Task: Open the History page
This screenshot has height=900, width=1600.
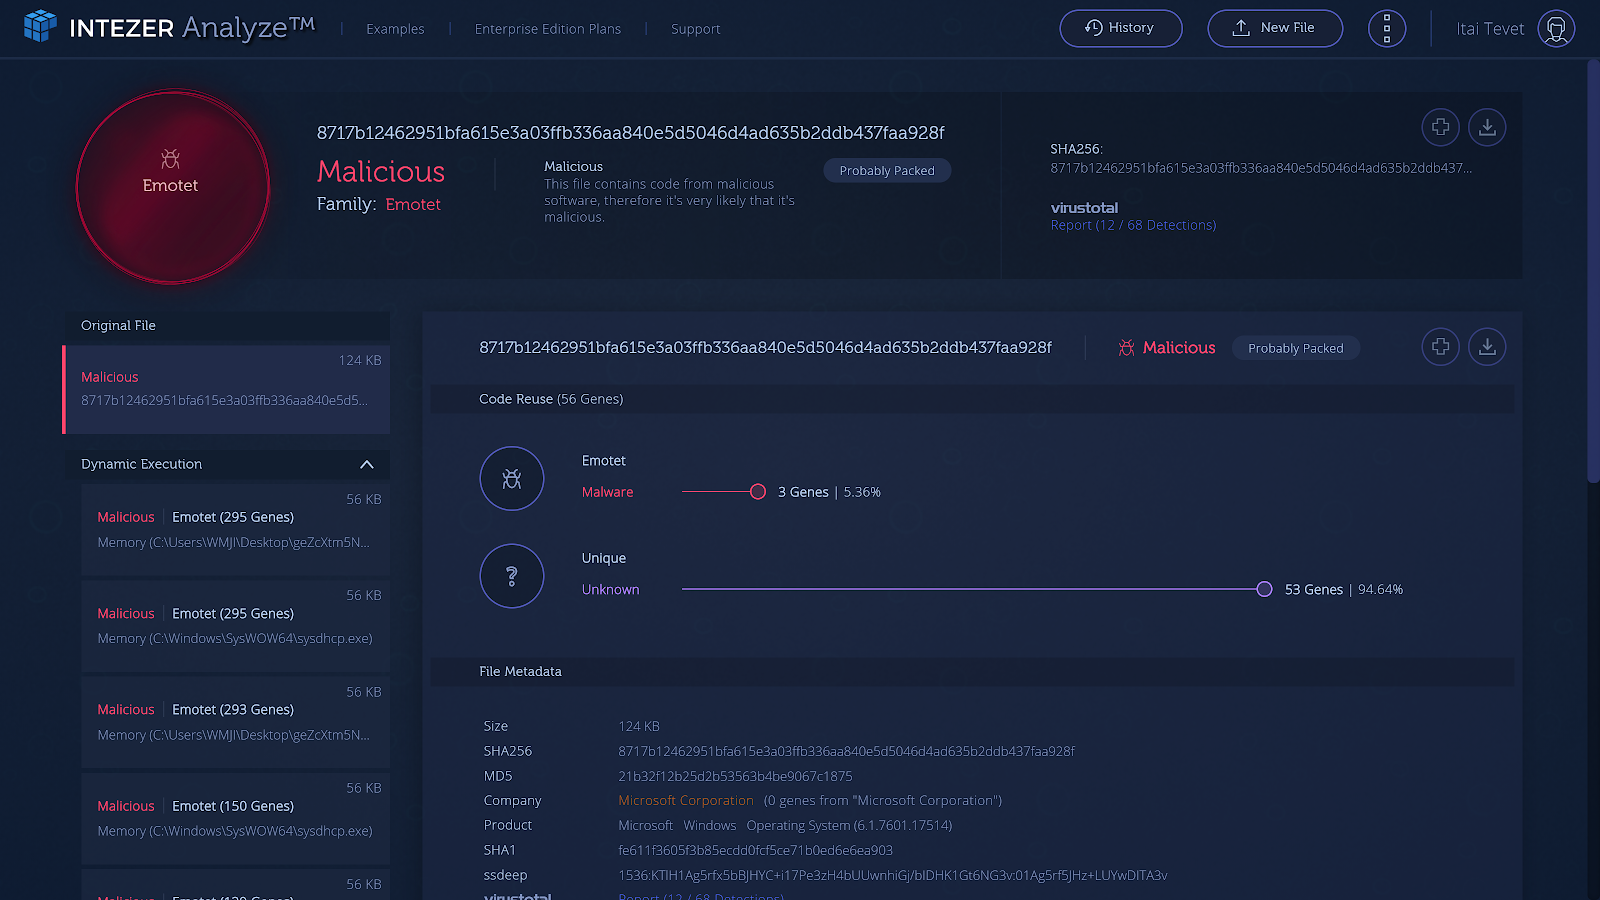Action: pos(1121,28)
